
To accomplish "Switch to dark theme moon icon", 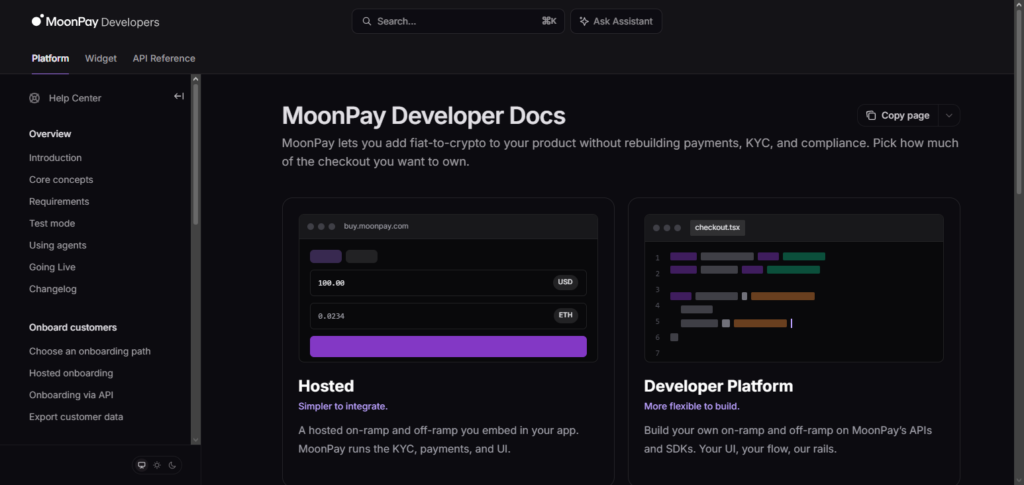I will (x=172, y=465).
